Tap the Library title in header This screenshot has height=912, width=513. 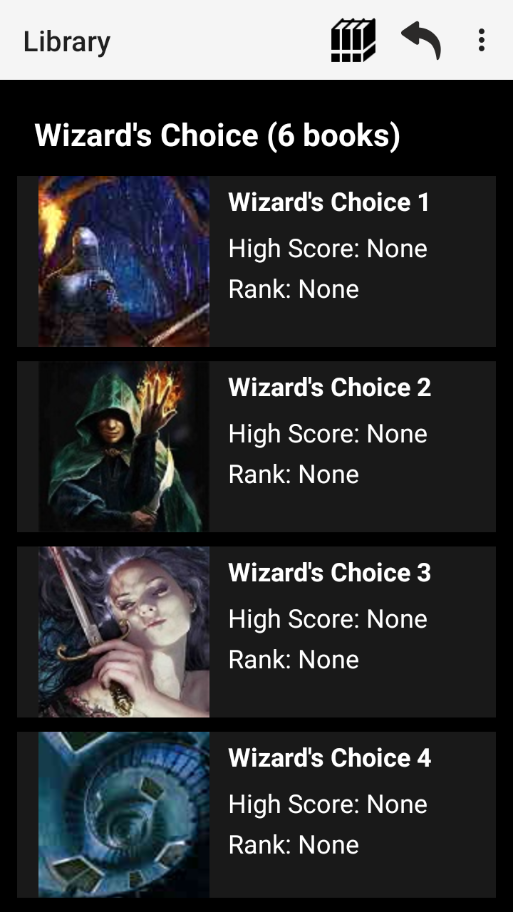[x=67, y=42]
